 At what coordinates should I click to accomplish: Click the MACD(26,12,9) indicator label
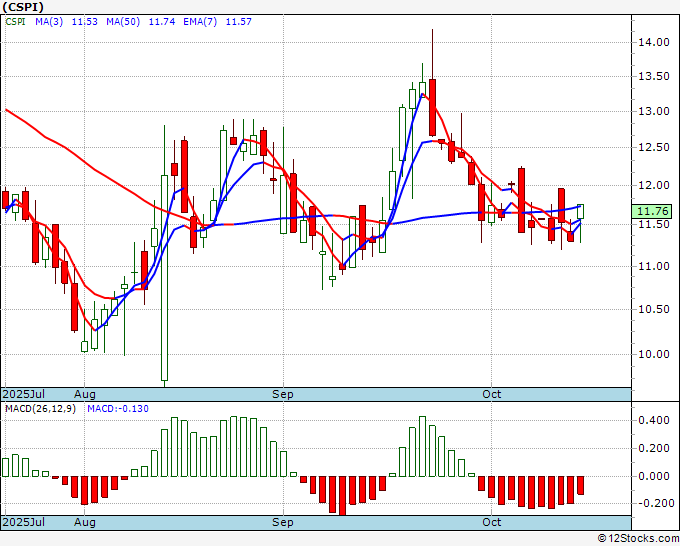click(40, 409)
